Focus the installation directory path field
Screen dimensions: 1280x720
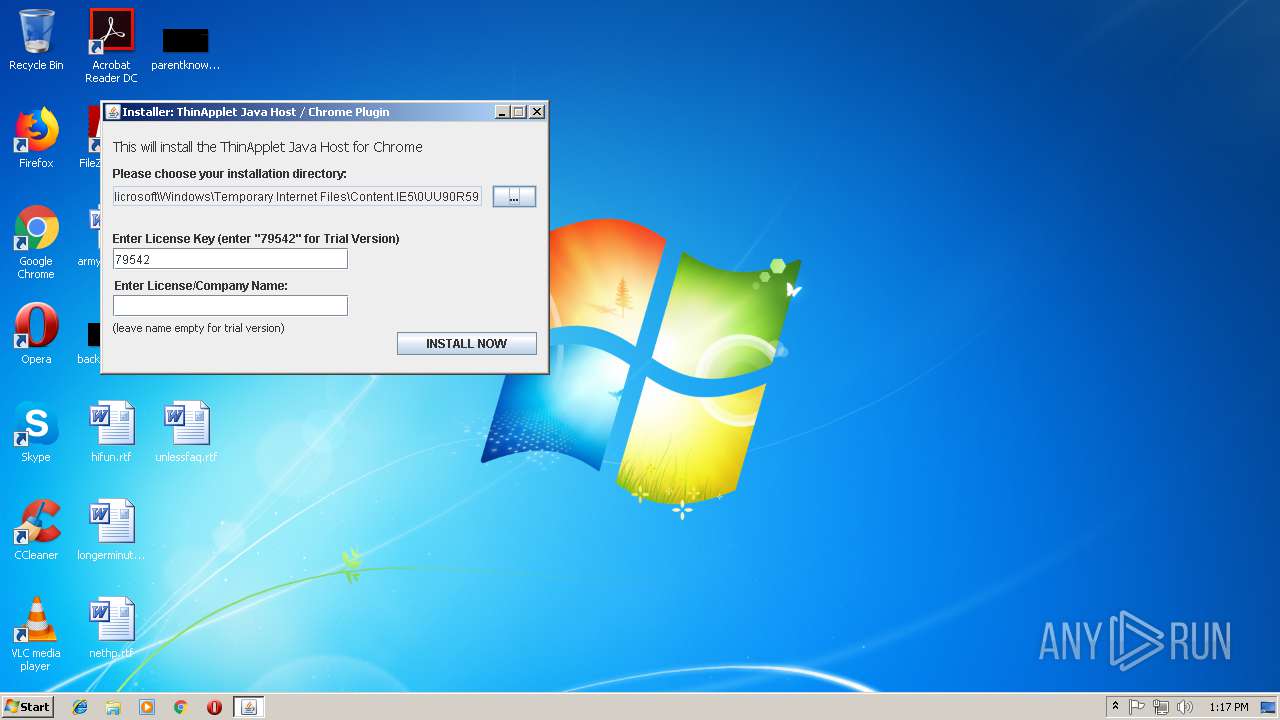[x=298, y=197]
